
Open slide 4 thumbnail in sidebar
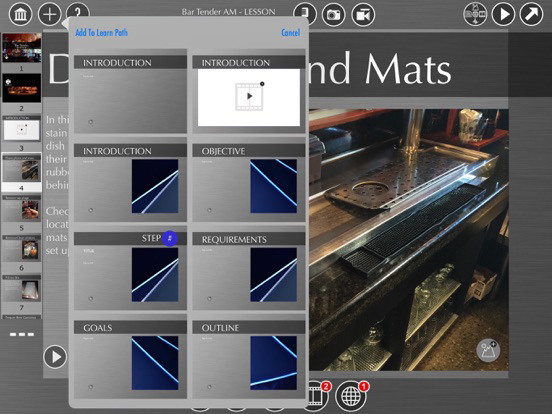coord(21,168)
